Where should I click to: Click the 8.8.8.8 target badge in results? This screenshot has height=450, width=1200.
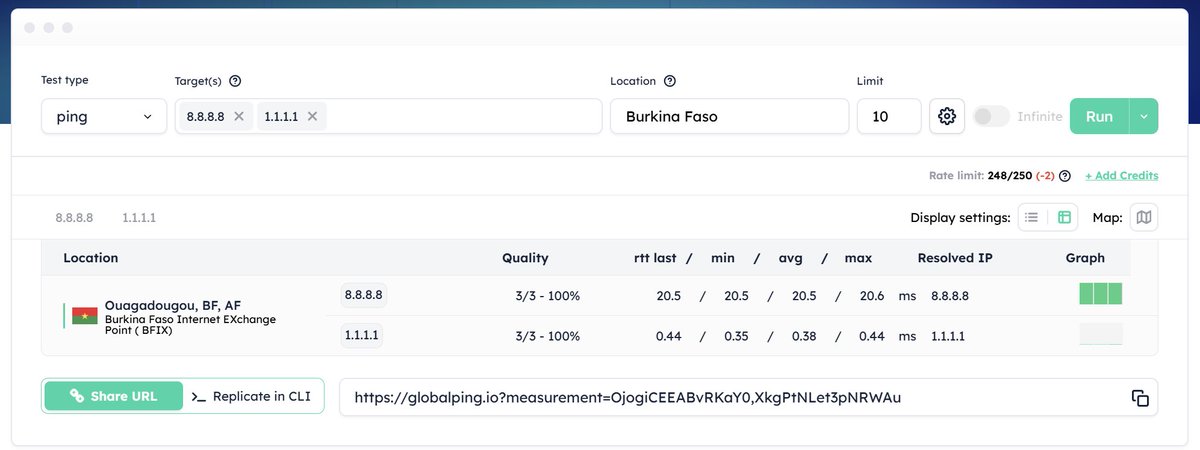point(363,295)
